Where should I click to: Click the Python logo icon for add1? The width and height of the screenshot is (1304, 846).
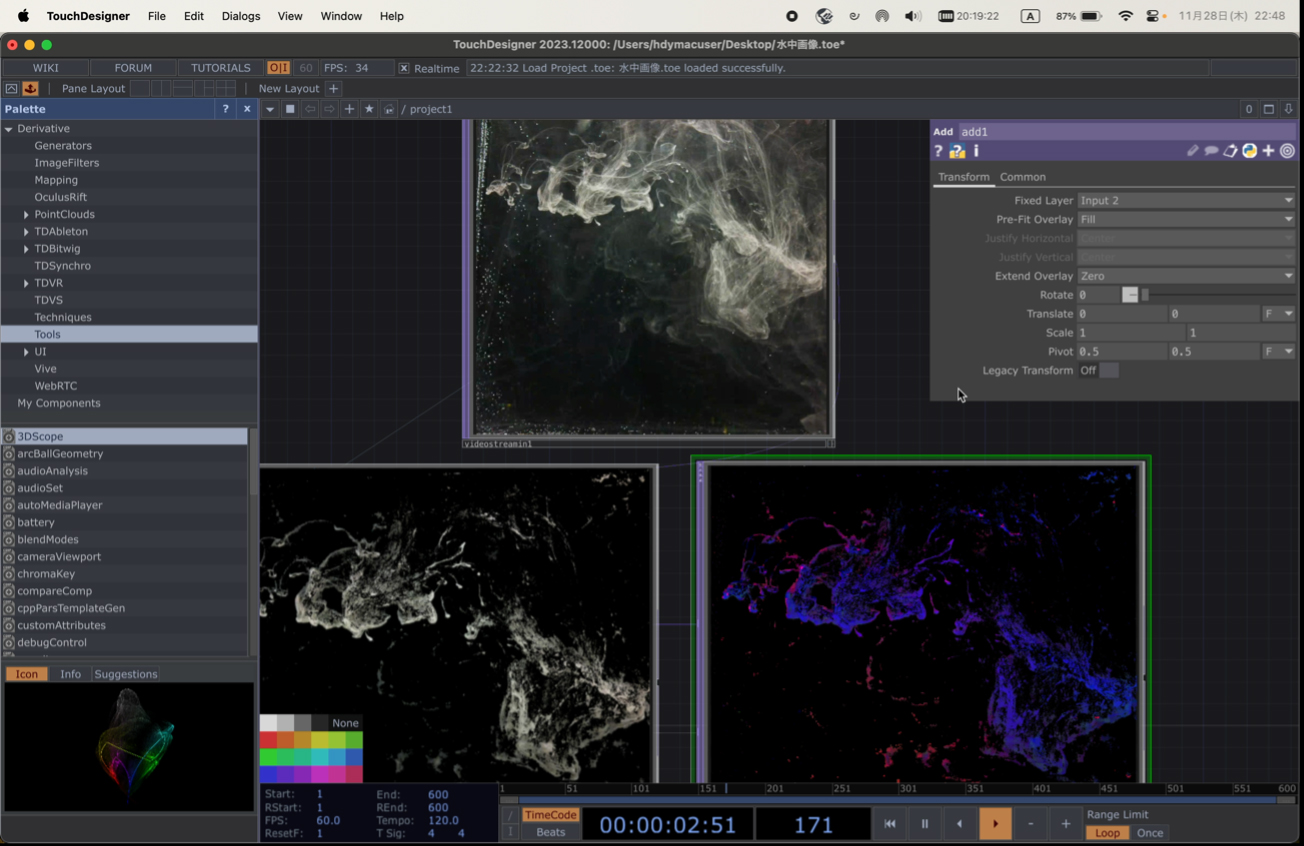1249,151
